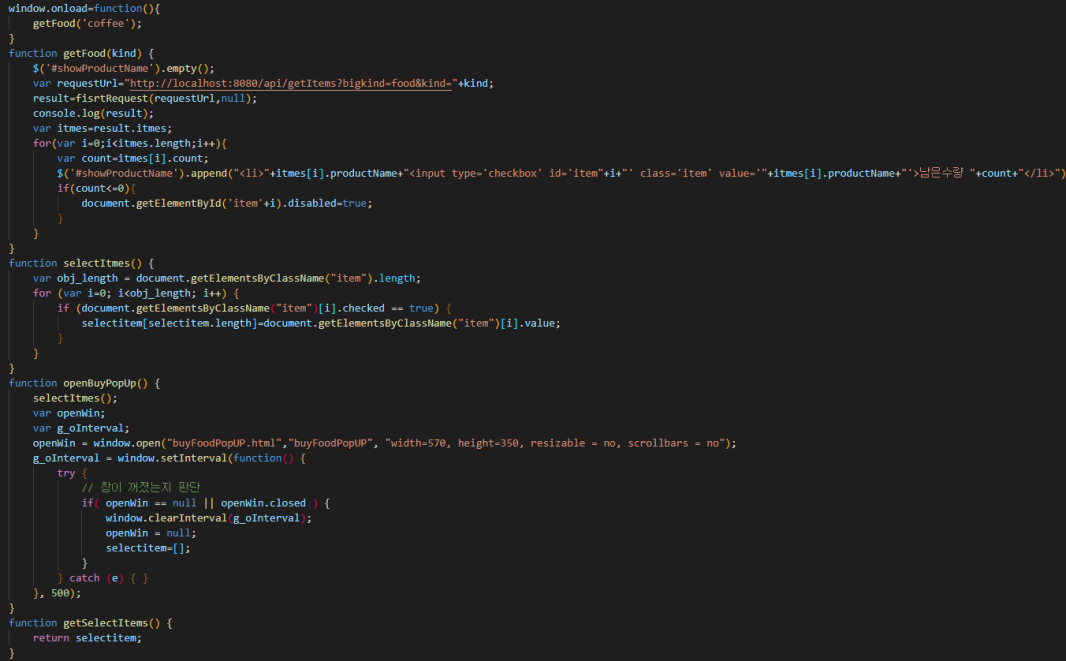Click the window.clearInterval(g_oInterval) line
The height and width of the screenshot is (661, 1066).
208,518
